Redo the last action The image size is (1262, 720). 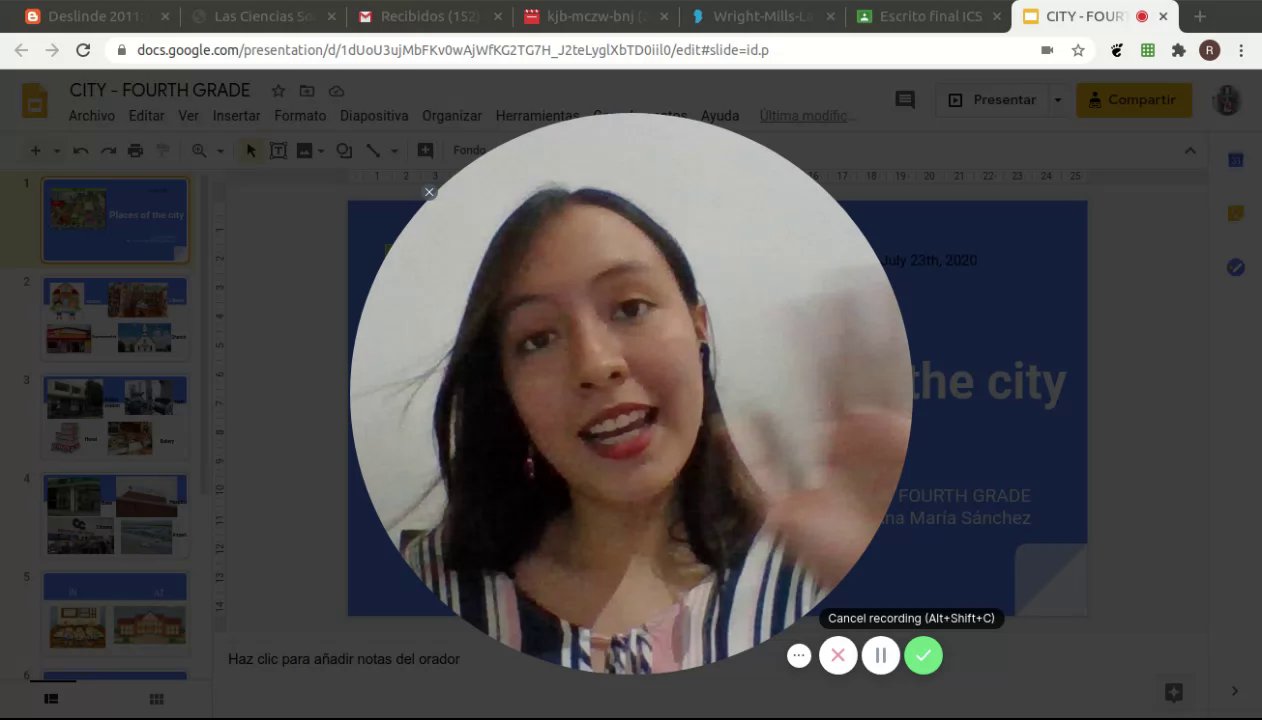coord(108,151)
